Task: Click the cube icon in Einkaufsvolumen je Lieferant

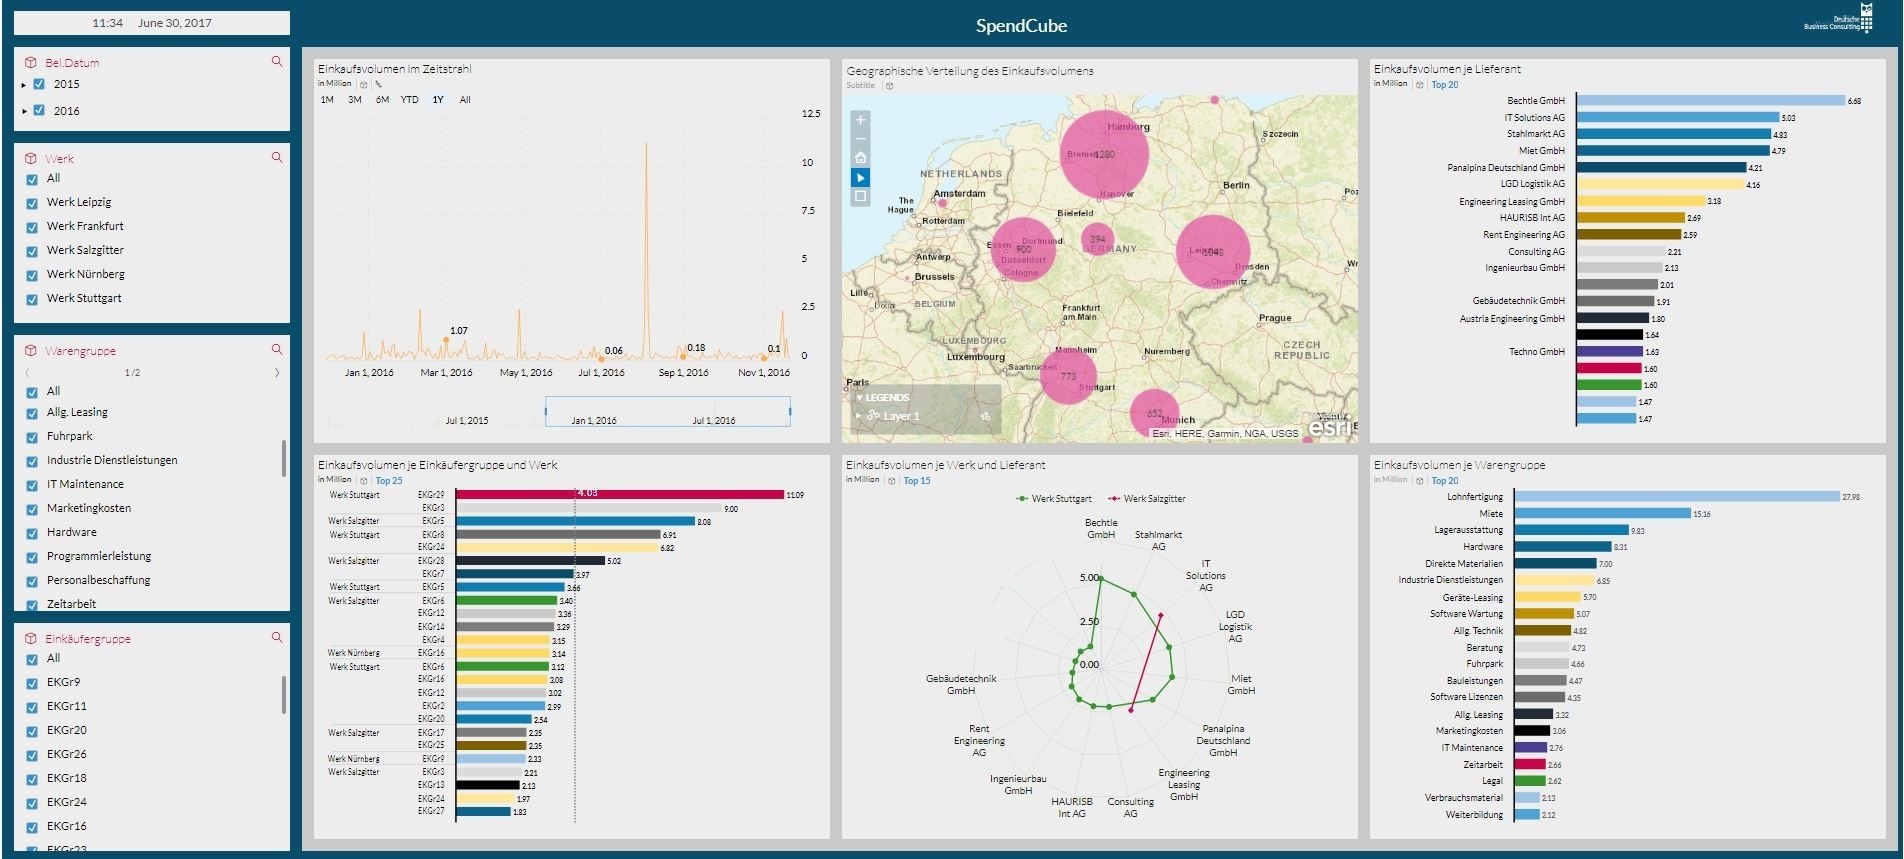Action: pos(1419,84)
